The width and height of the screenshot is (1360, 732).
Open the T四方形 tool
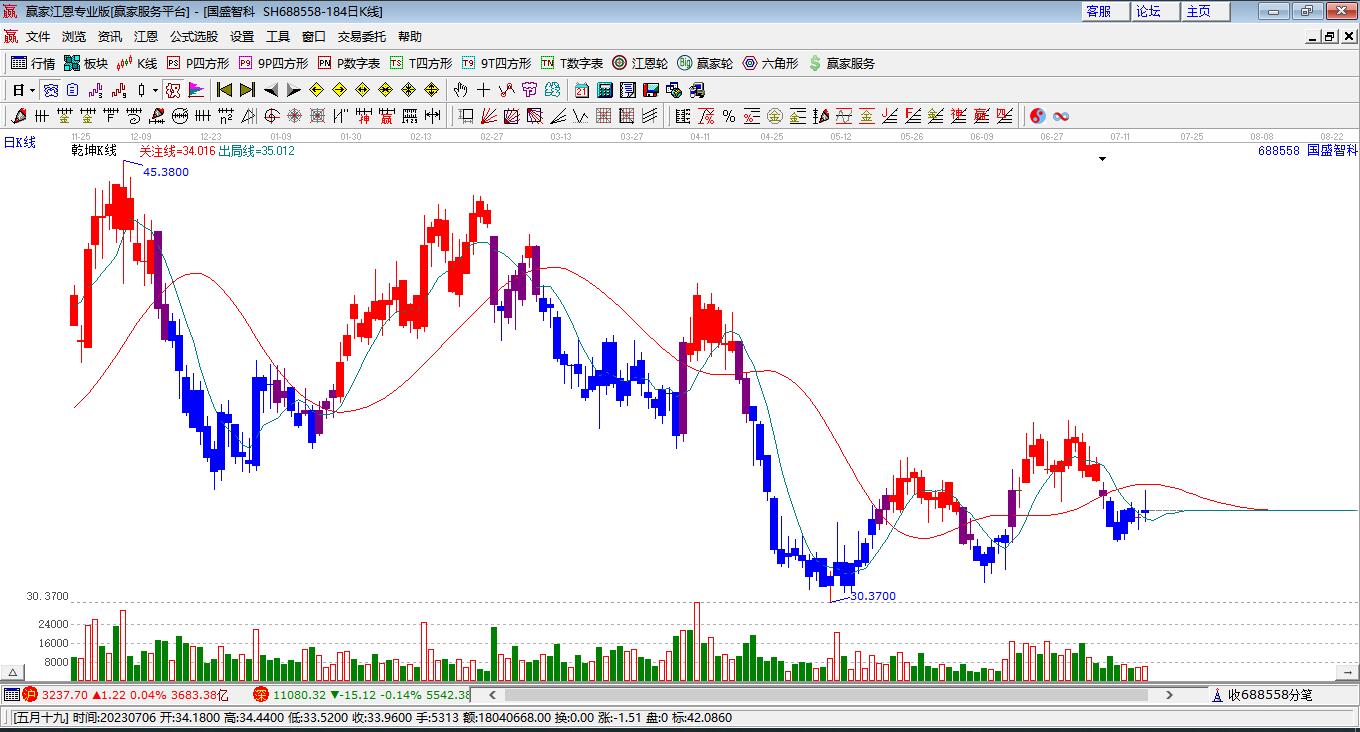(420, 63)
